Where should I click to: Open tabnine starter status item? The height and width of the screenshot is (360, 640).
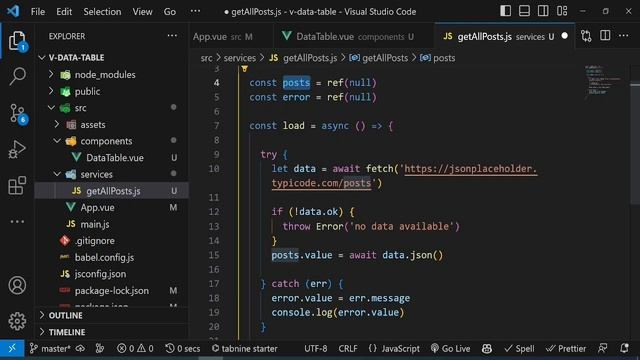pos(244,349)
